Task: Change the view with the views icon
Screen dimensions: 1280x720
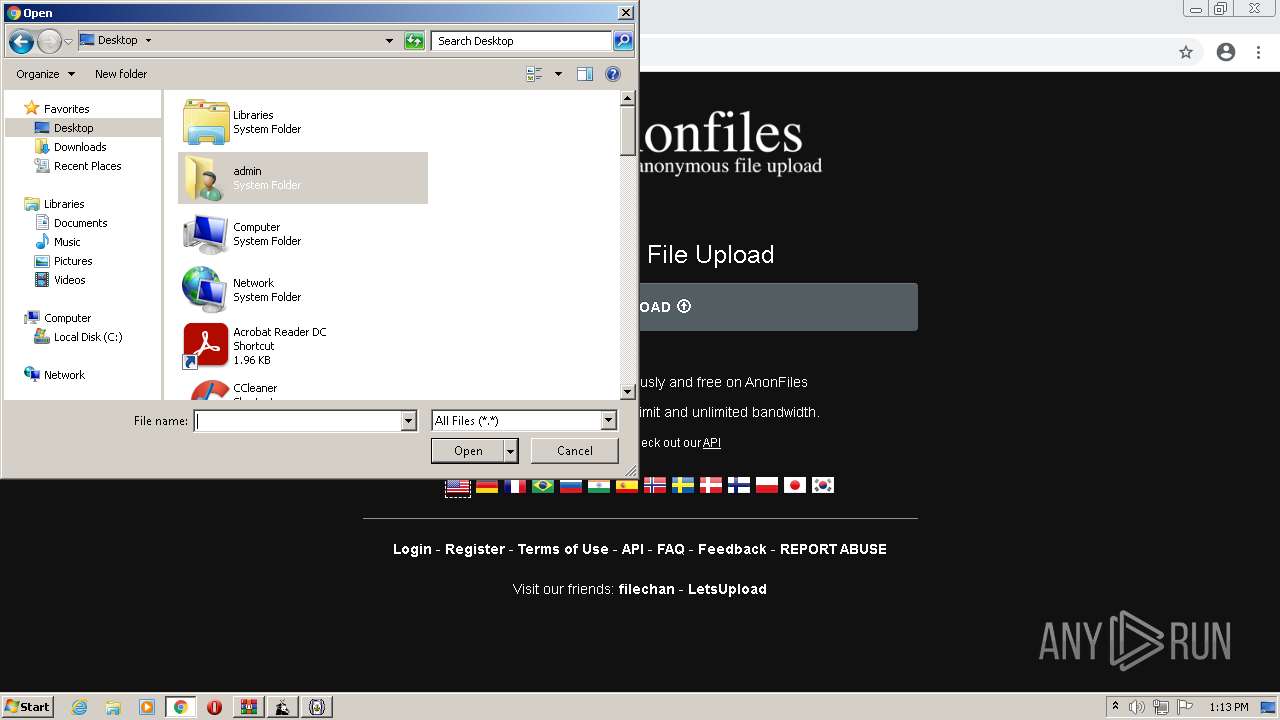Action: point(534,74)
